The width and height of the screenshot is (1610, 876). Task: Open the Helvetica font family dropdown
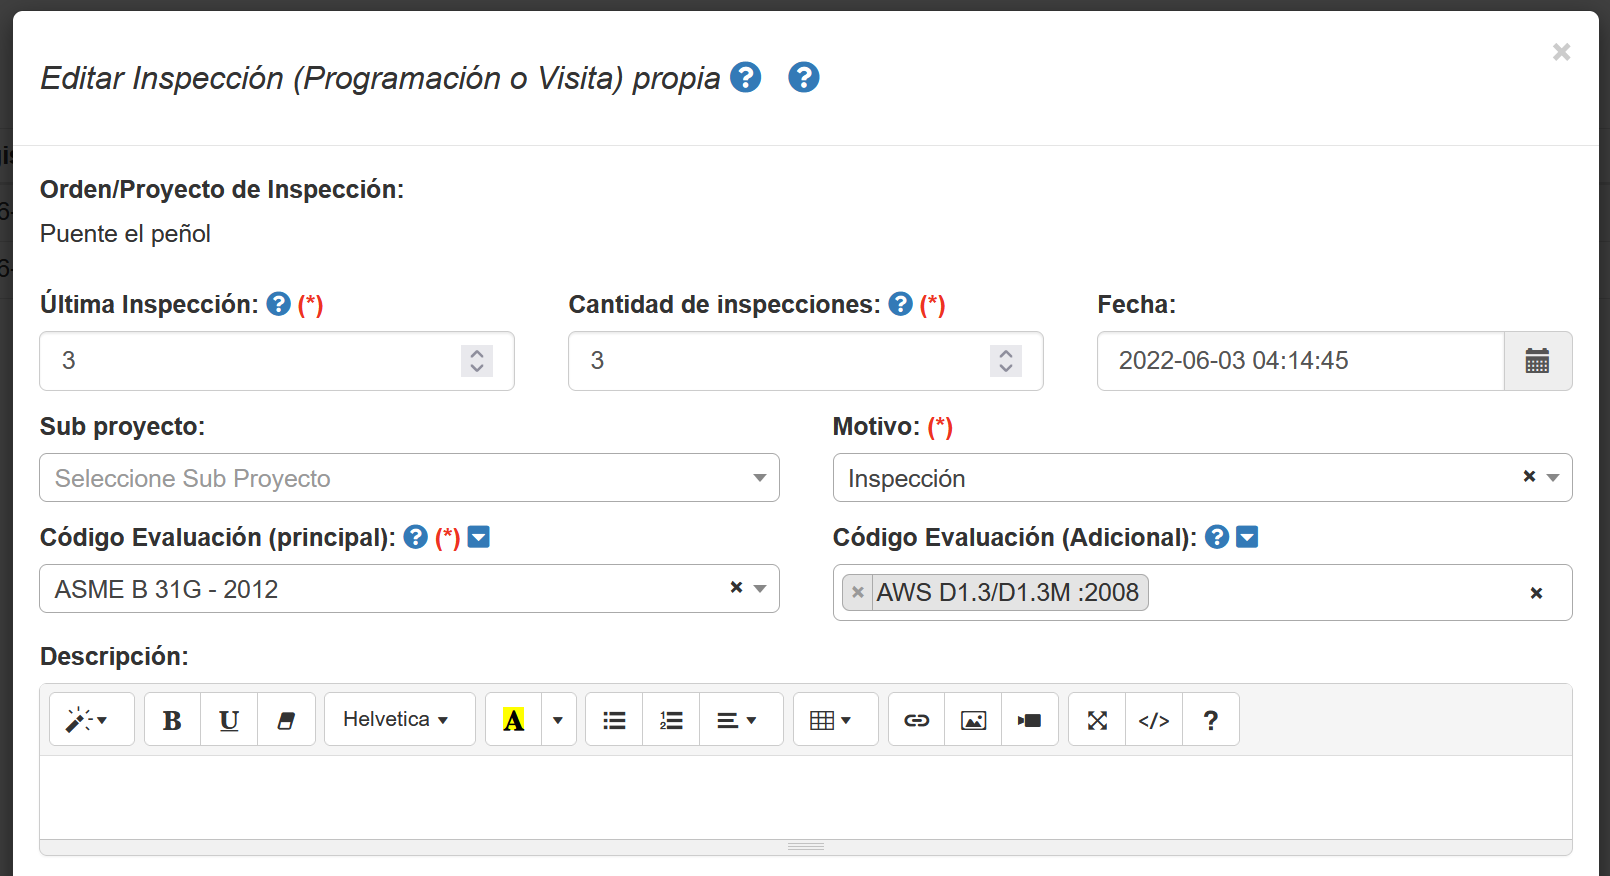click(399, 720)
